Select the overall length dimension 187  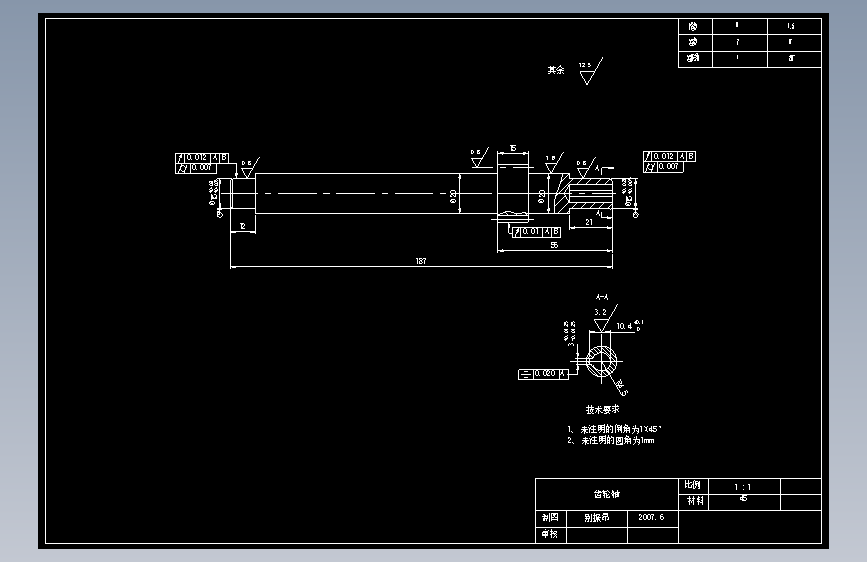click(421, 261)
